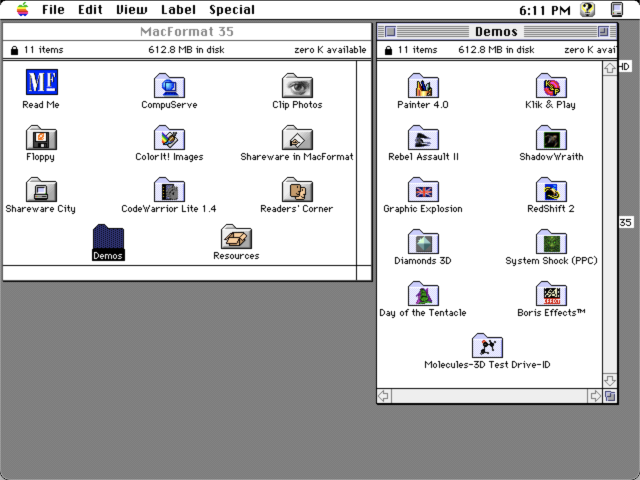Image resolution: width=640 pixels, height=480 pixels.
Task: Click the Demos scroll left arrow
Action: coord(384,396)
